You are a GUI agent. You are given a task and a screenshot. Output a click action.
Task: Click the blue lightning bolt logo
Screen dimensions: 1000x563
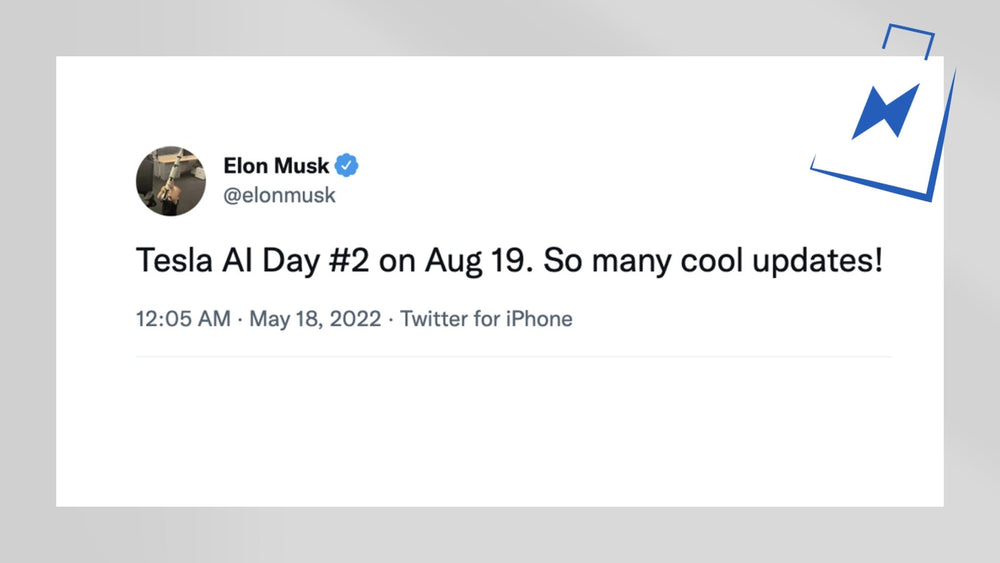coord(885,112)
